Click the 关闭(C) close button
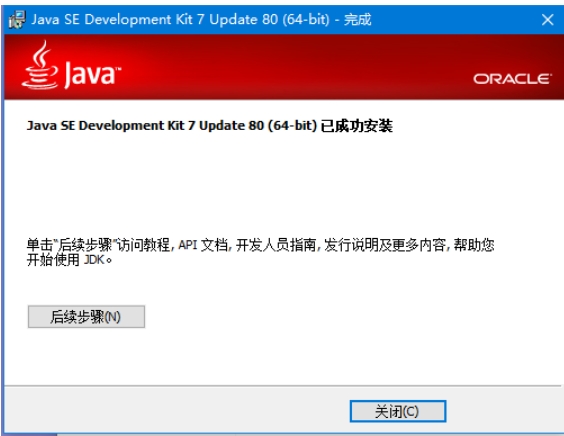Viewport: 564px width, 436px height. tap(398, 411)
